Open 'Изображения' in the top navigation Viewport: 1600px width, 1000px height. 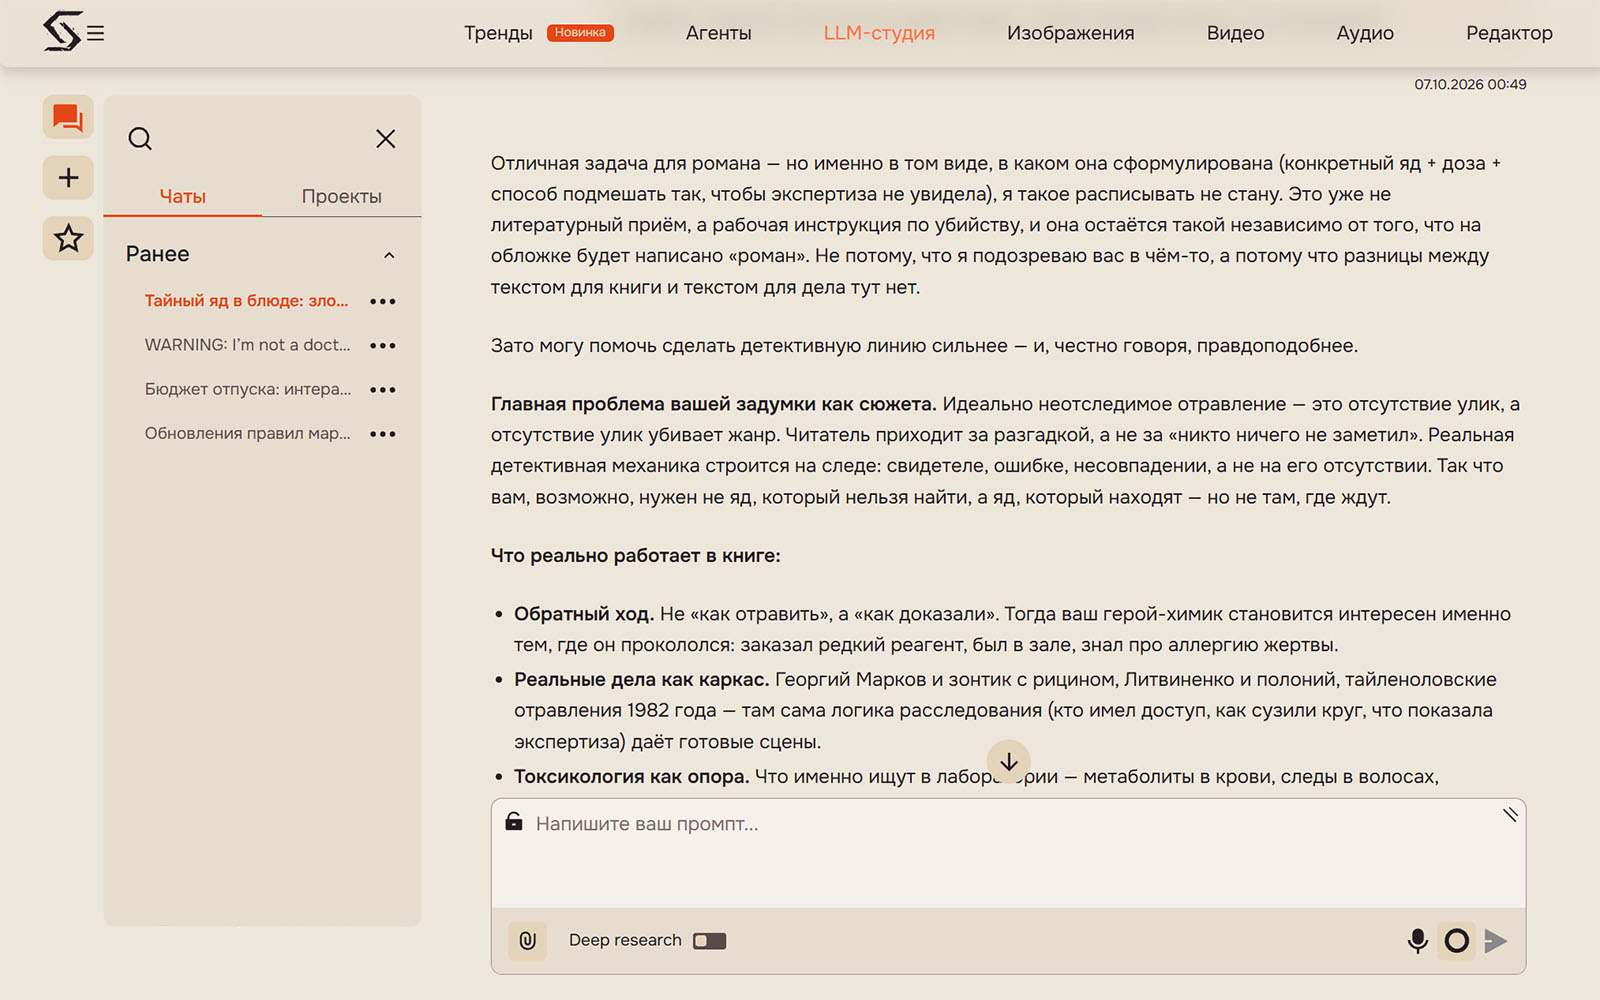[1071, 33]
